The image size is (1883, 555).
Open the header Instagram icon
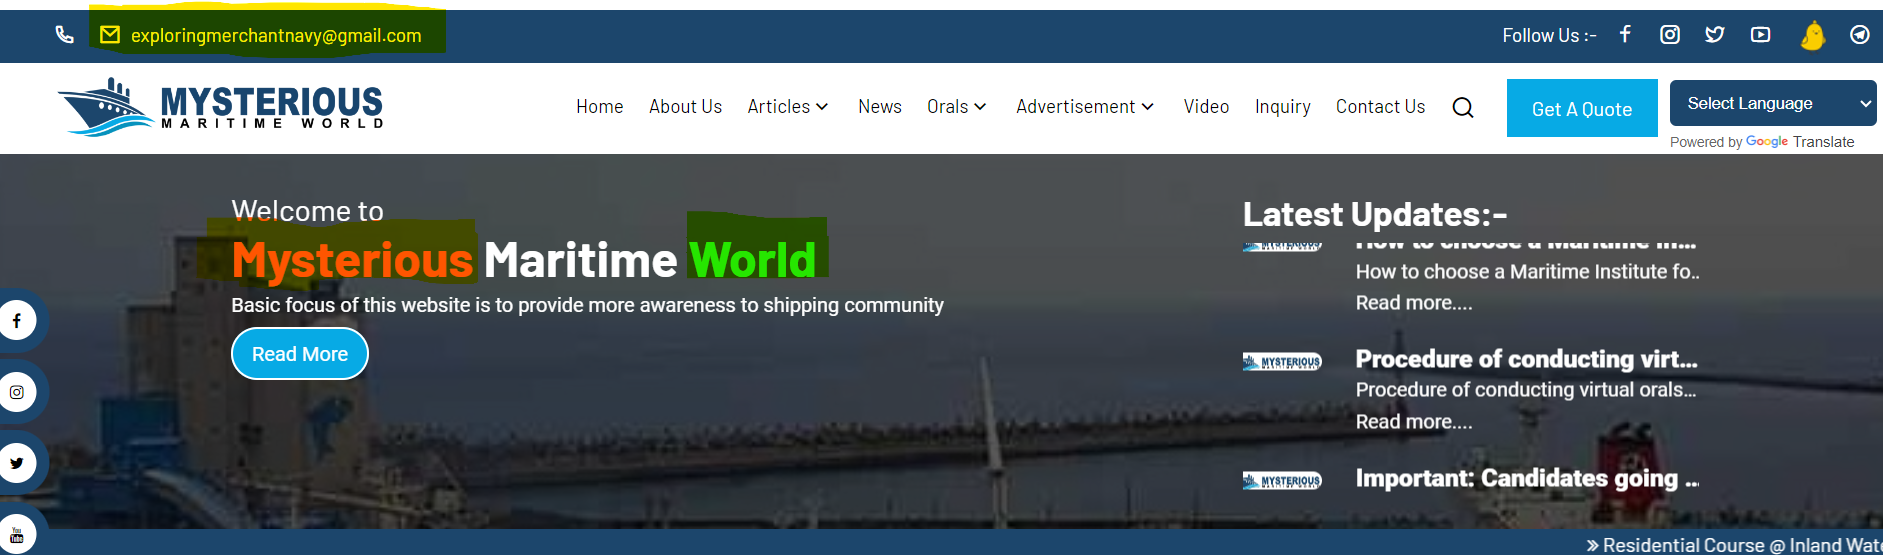[1670, 35]
